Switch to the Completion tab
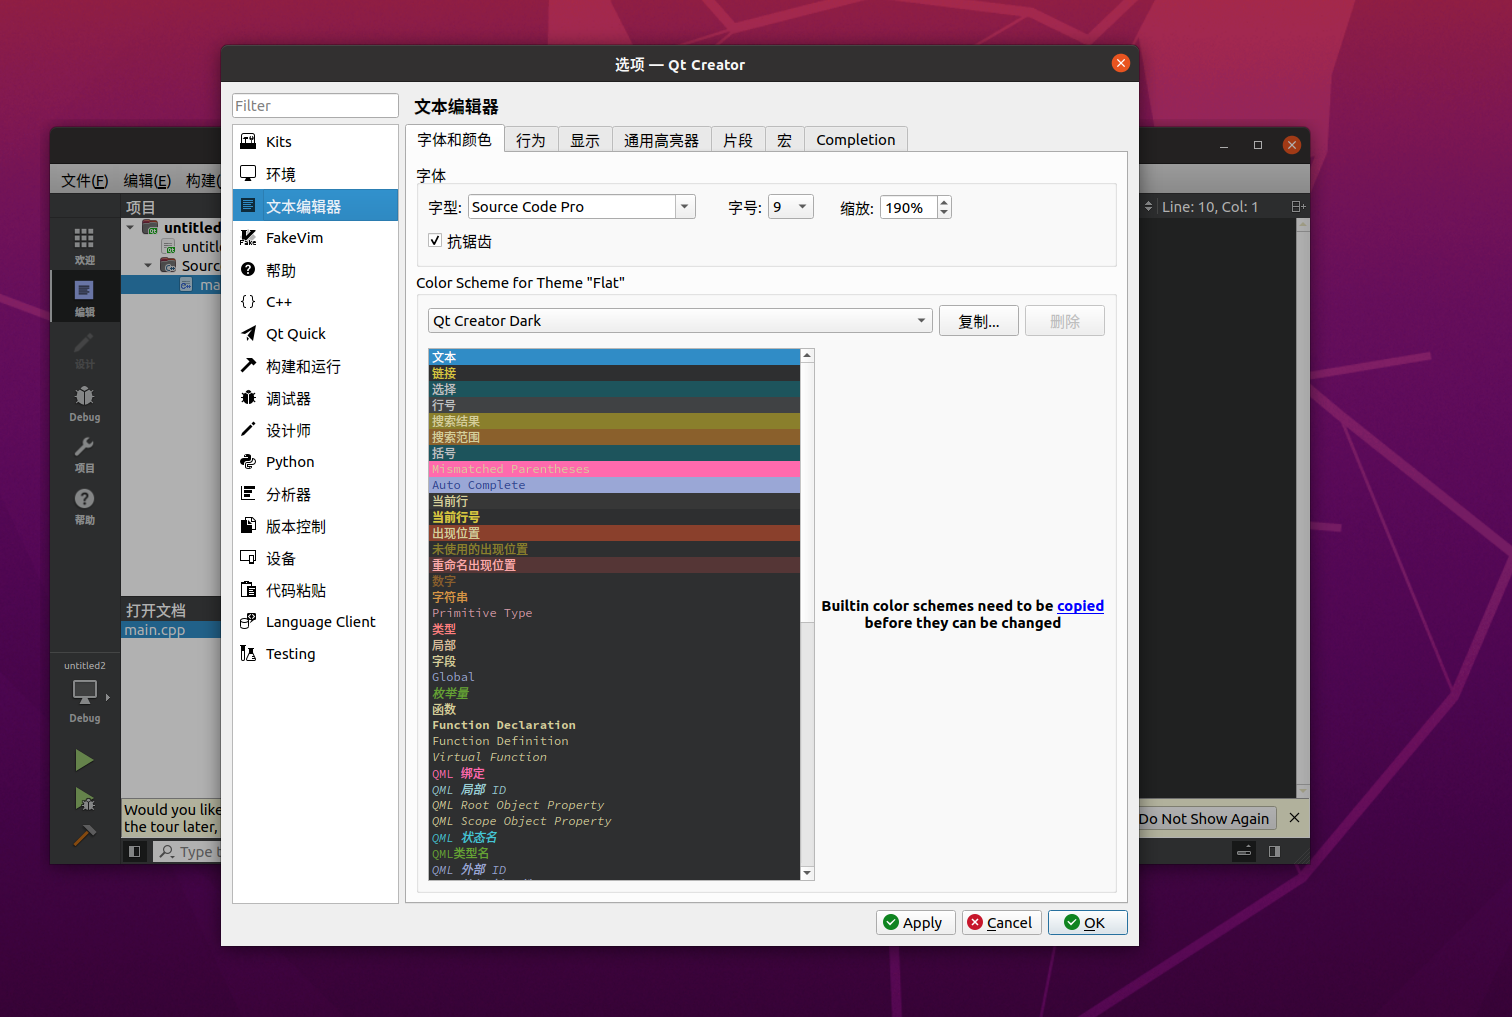Screen dimensions: 1512x1017 (x=856, y=140)
